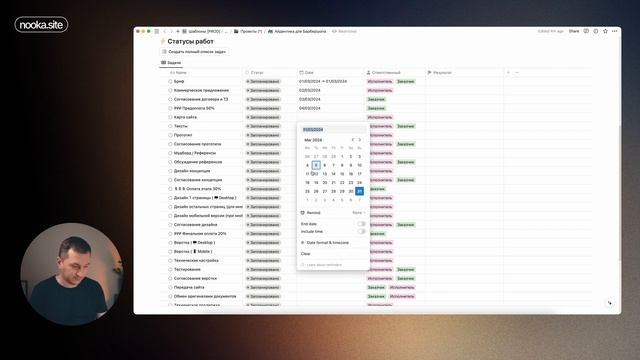
Task: Open status dropdown for 'Бриф' row
Action: pos(263,82)
